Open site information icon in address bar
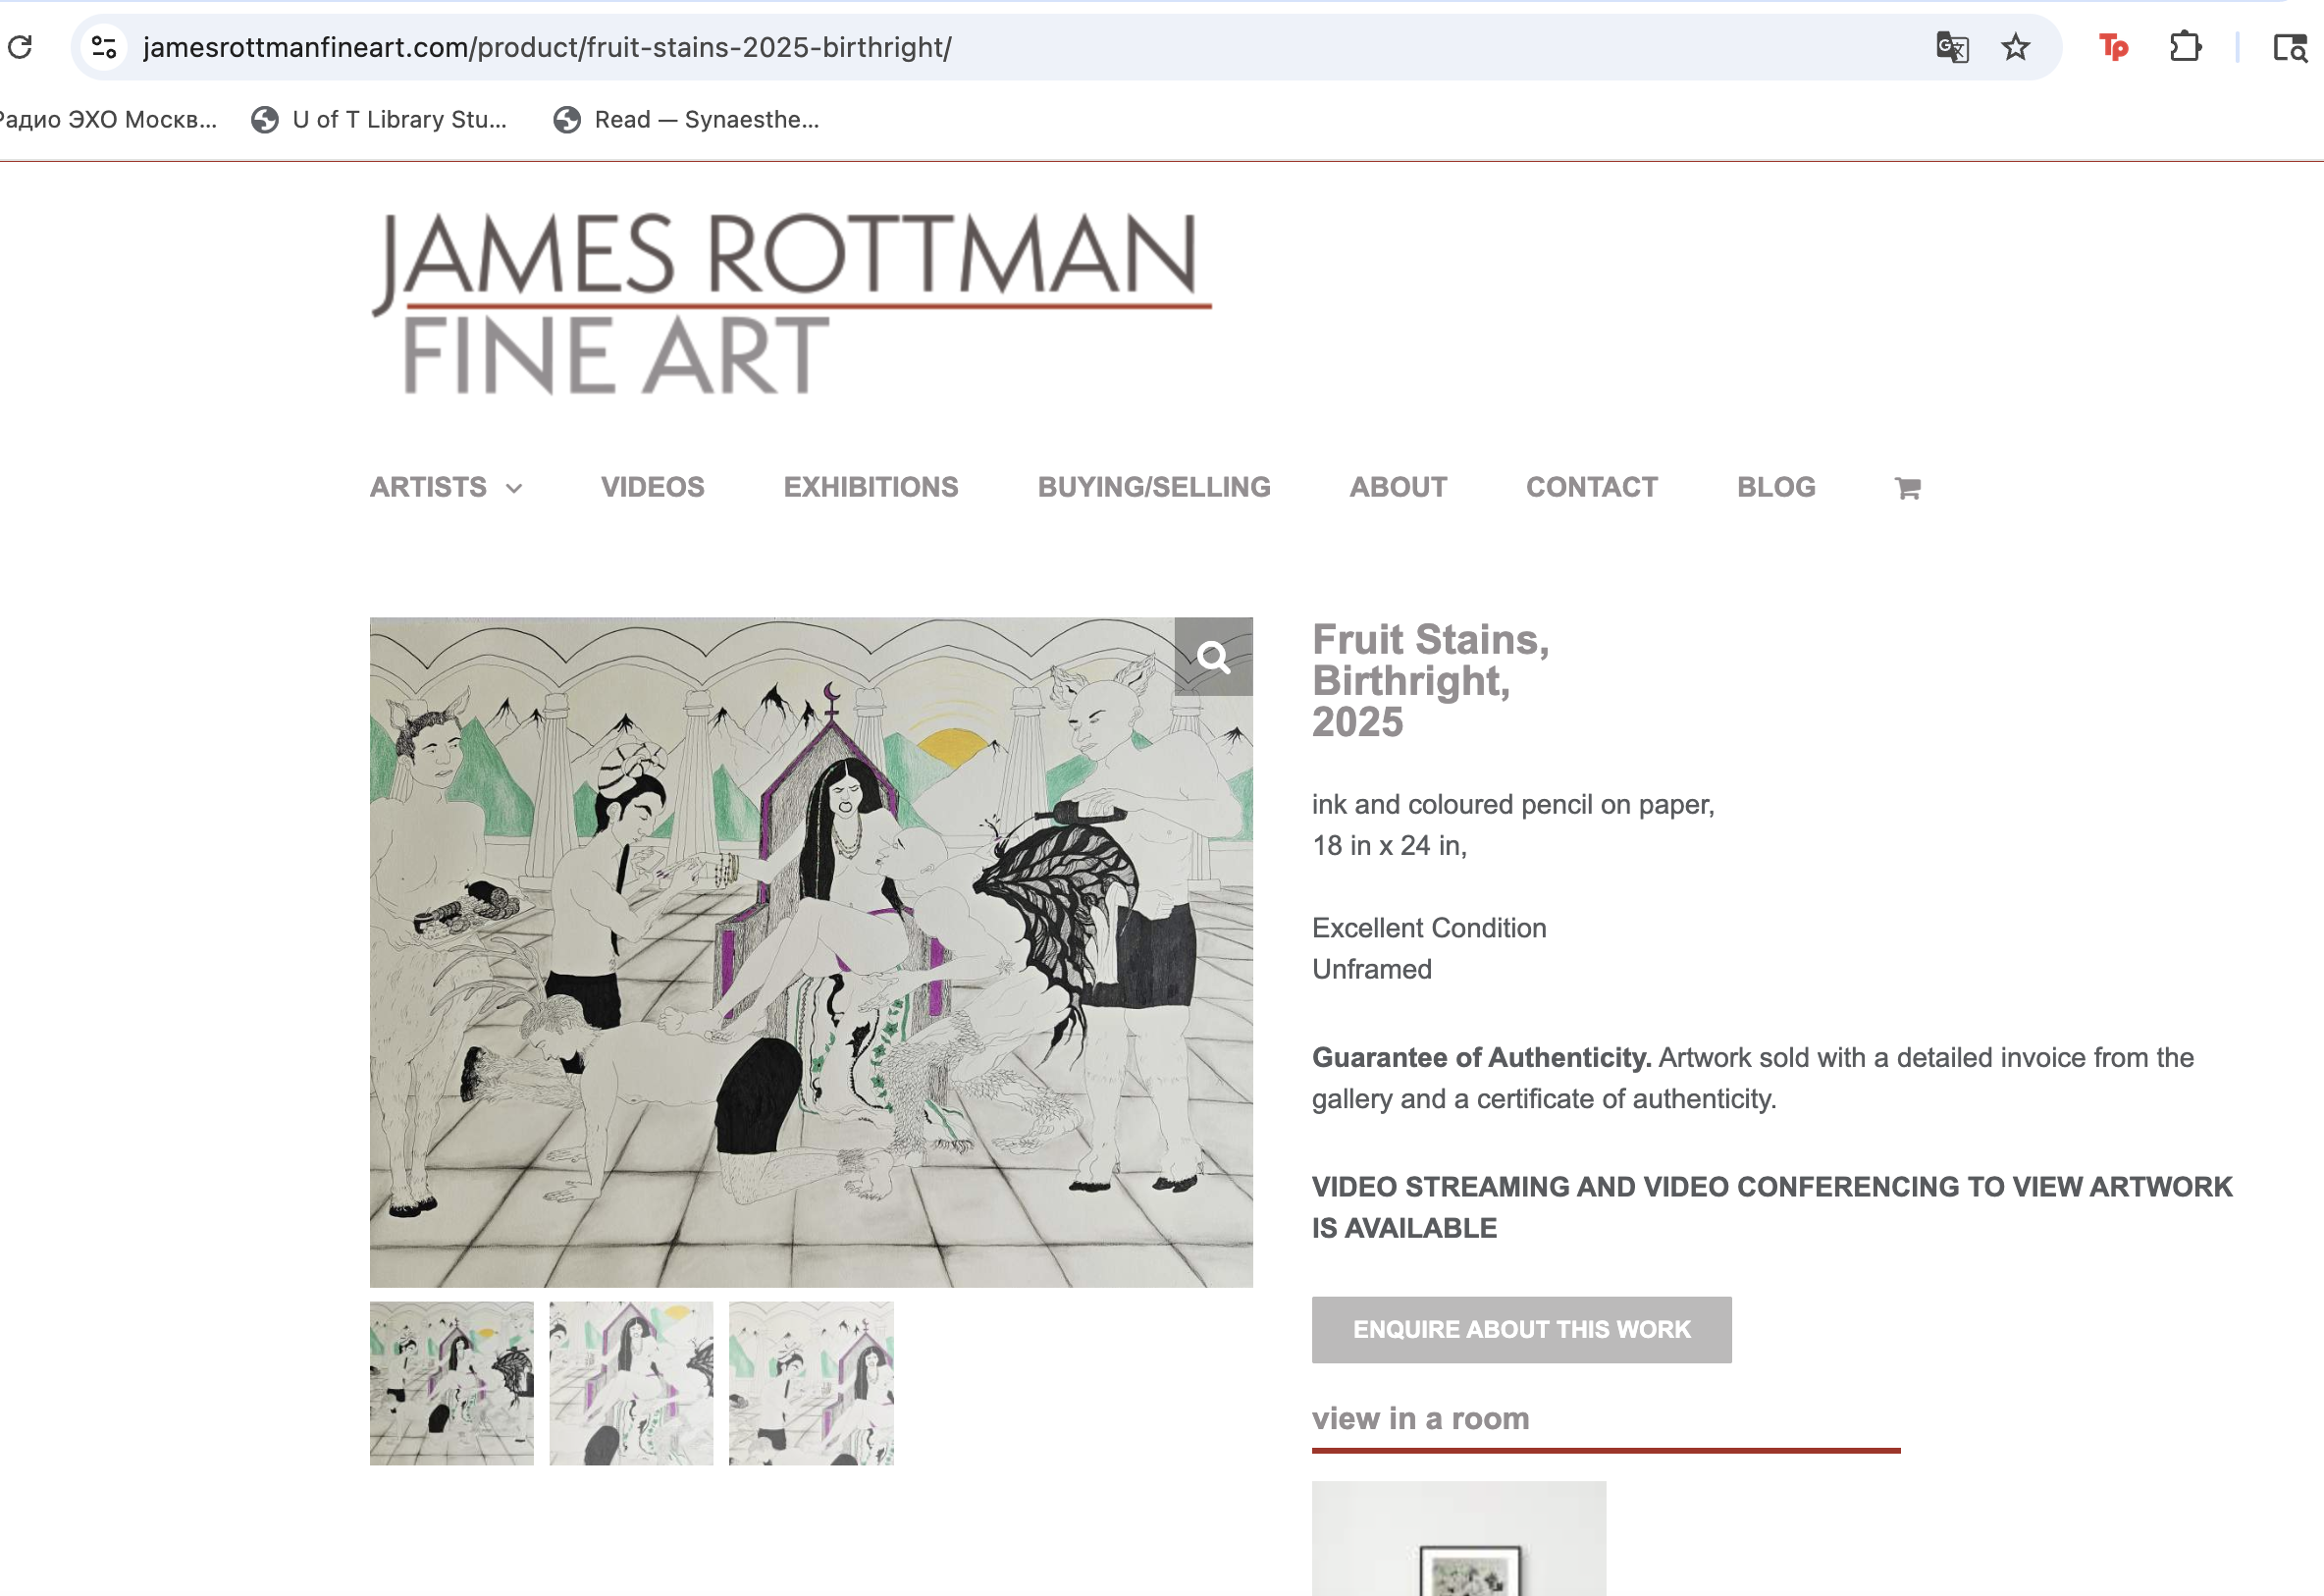Viewport: 2324px width, 1596px height. [104, 47]
